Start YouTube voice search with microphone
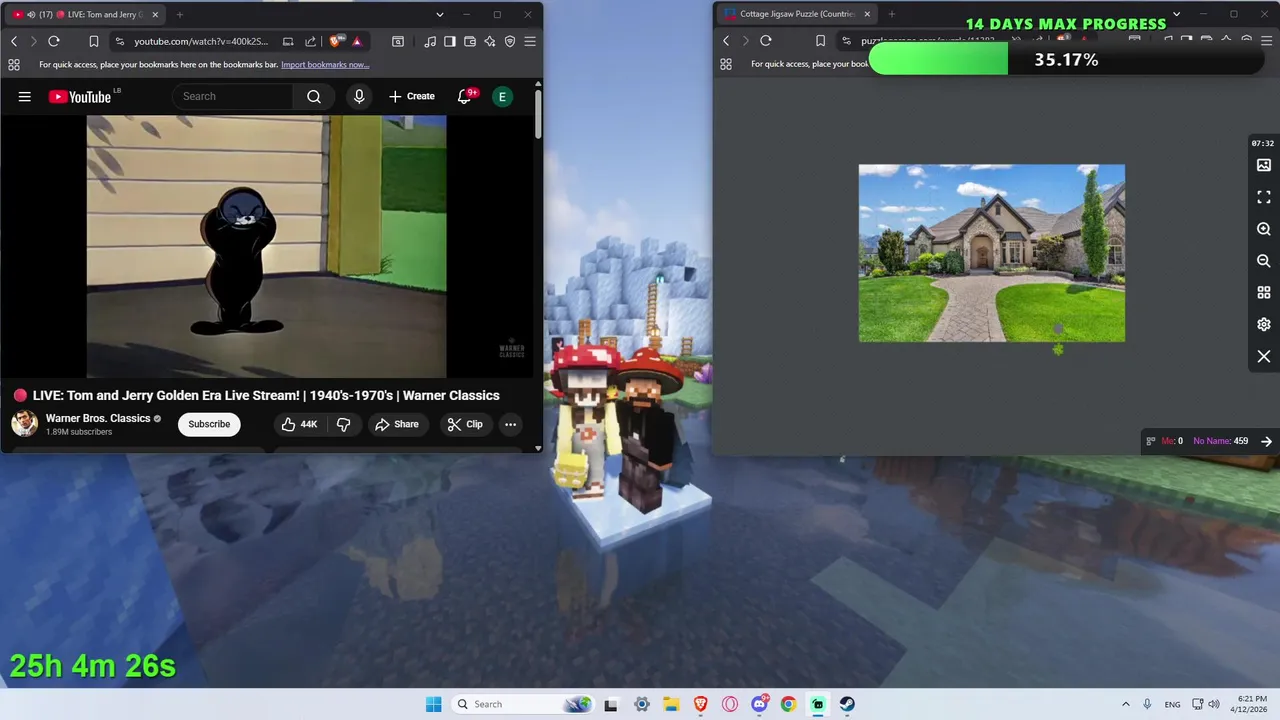1280x720 pixels. pos(359,96)
